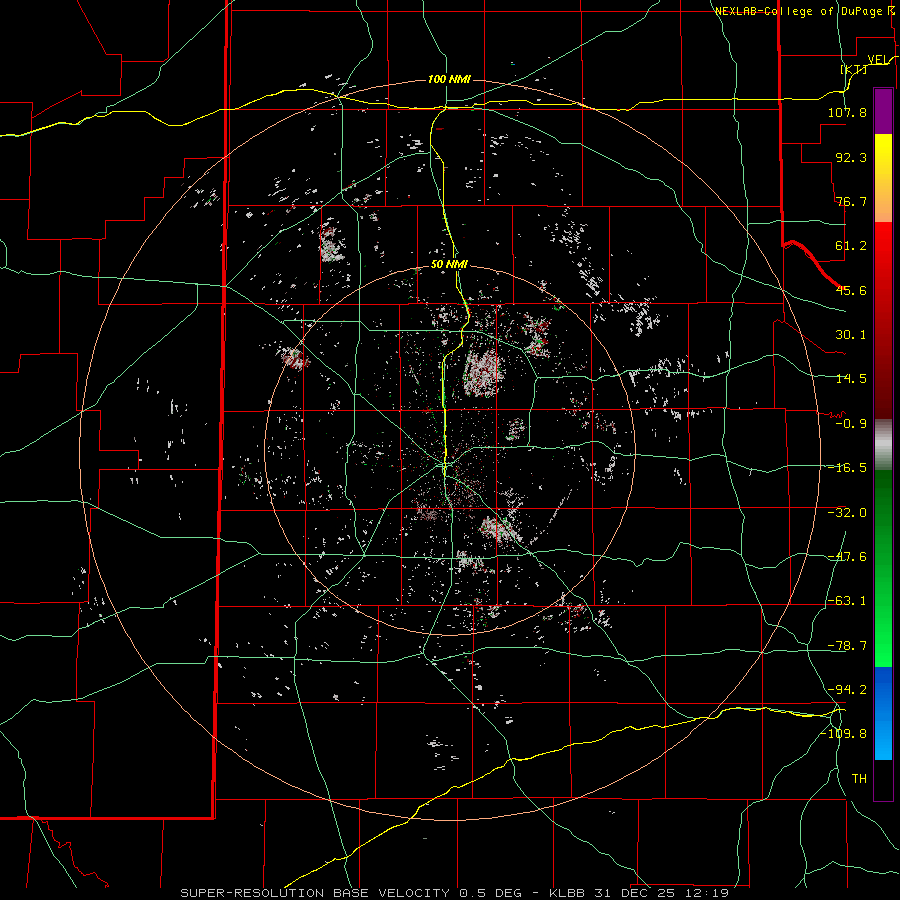Click the 14.5 velocity scale value
Viewport: 900px width, 900px height.
(851, 379)
